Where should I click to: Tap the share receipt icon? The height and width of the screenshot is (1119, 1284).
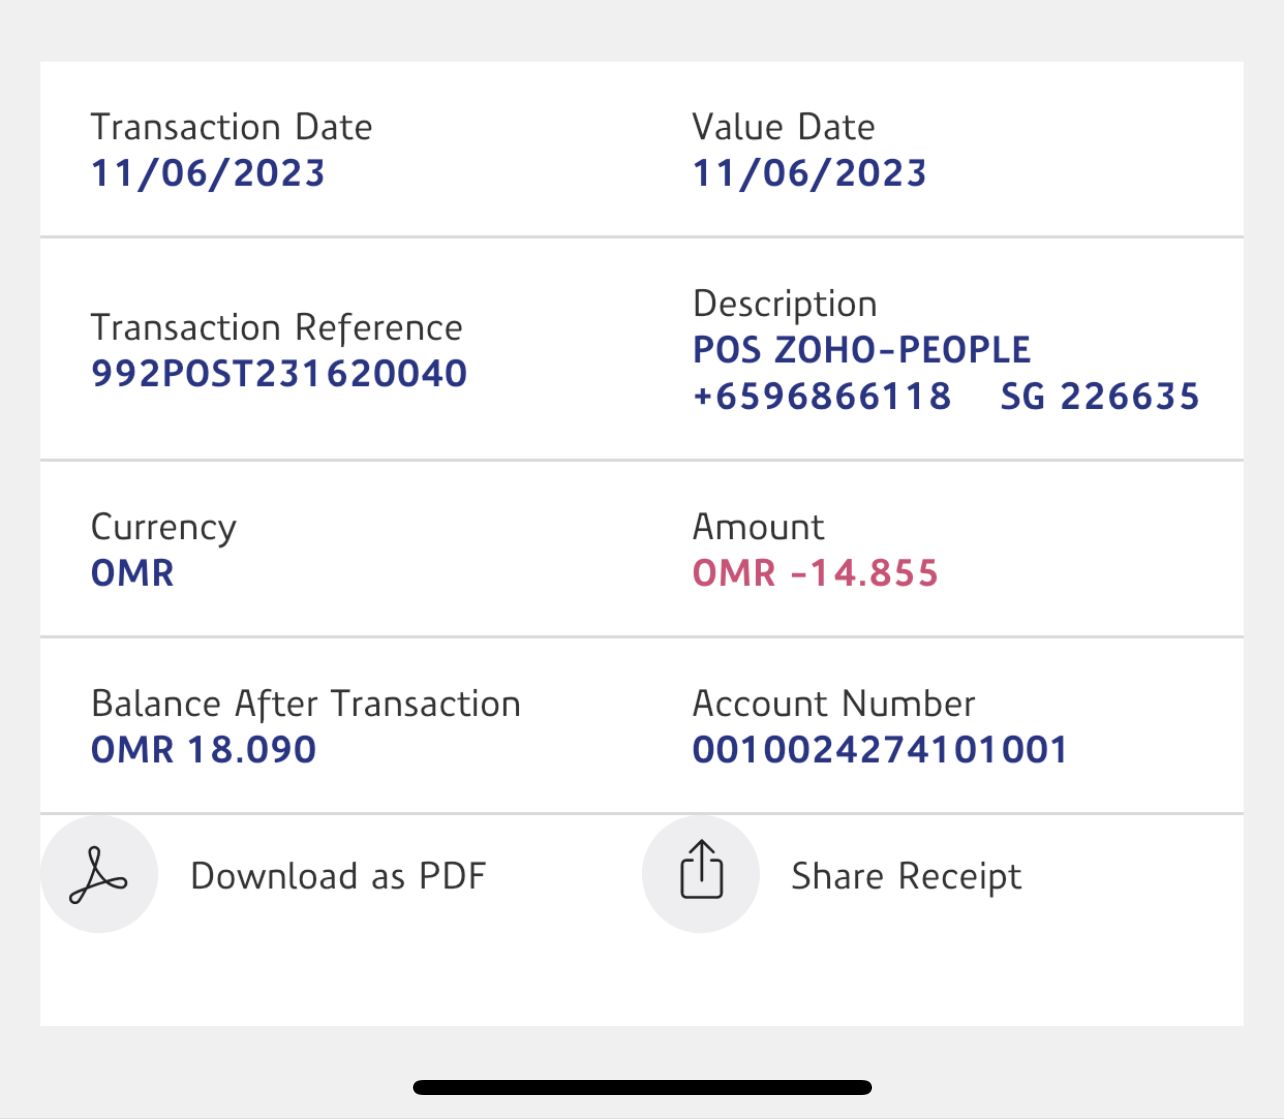coord(701,873)
